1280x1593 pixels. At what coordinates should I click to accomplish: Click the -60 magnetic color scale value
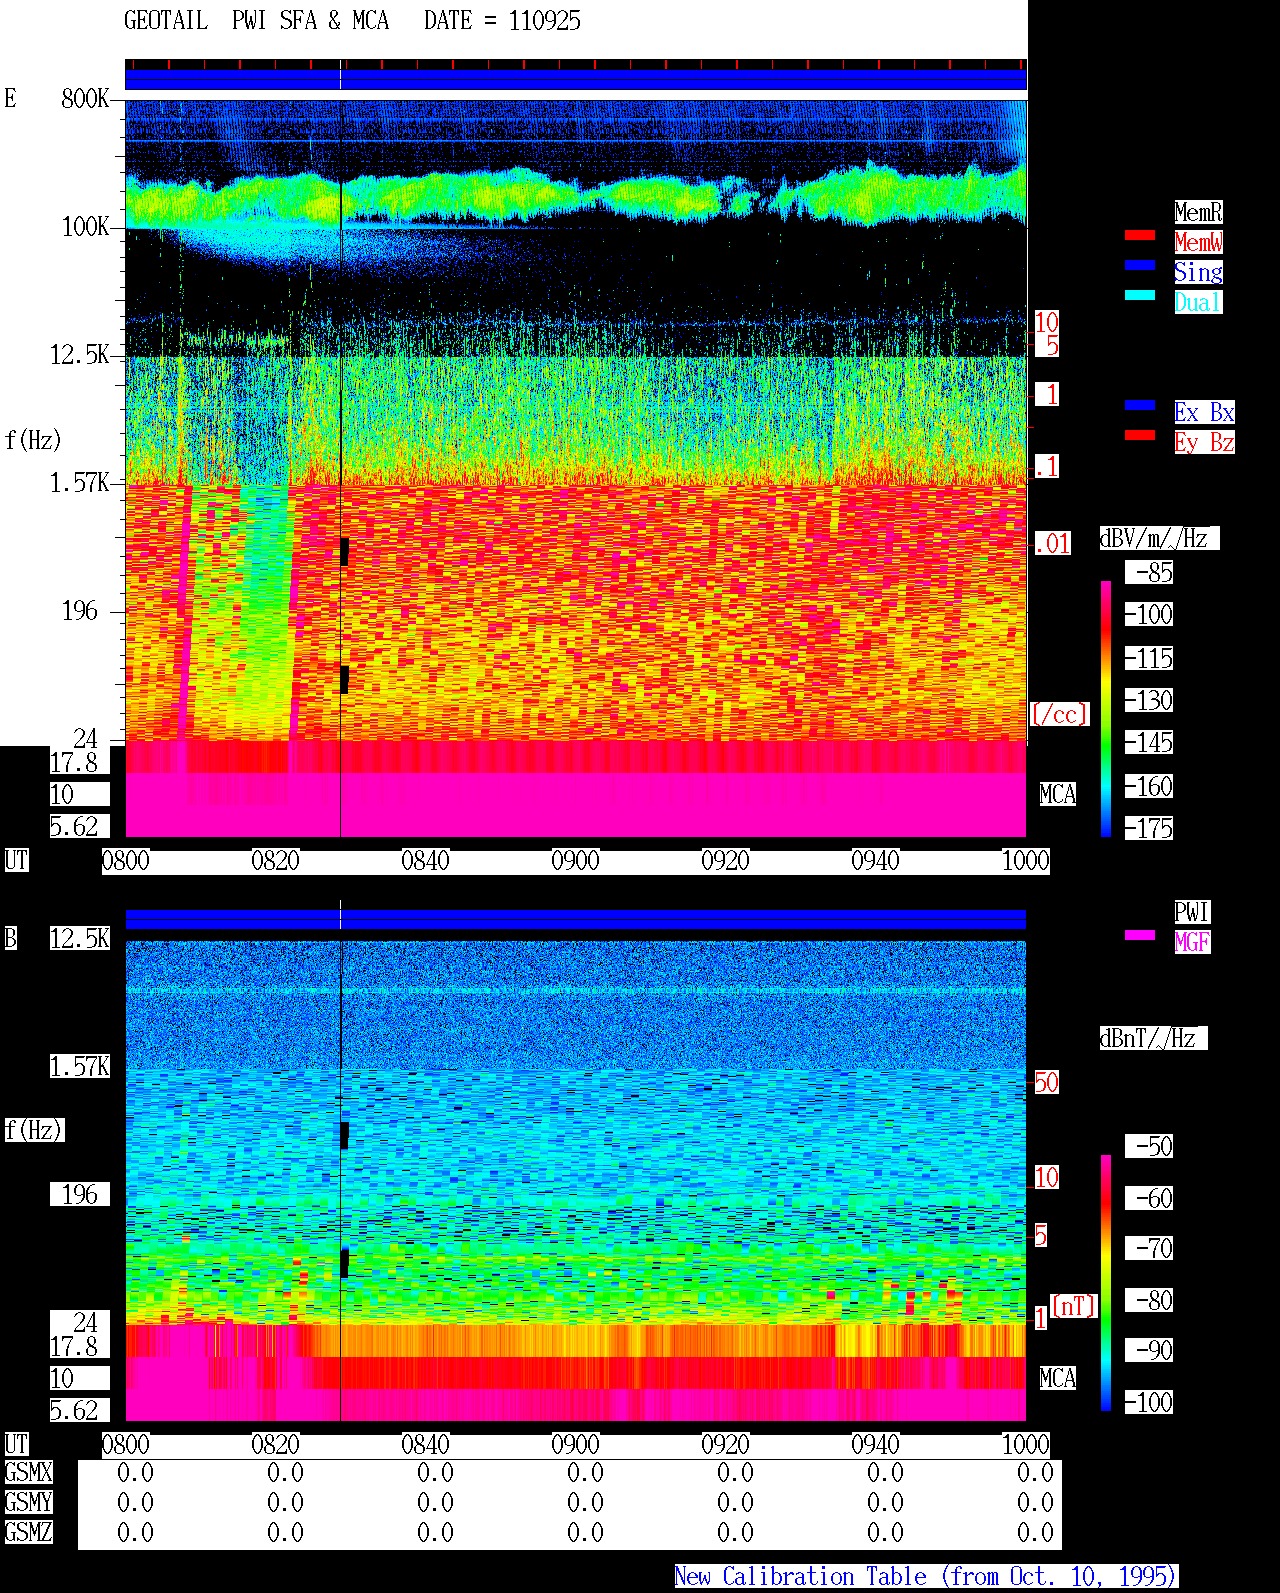coord(1149,1198)
